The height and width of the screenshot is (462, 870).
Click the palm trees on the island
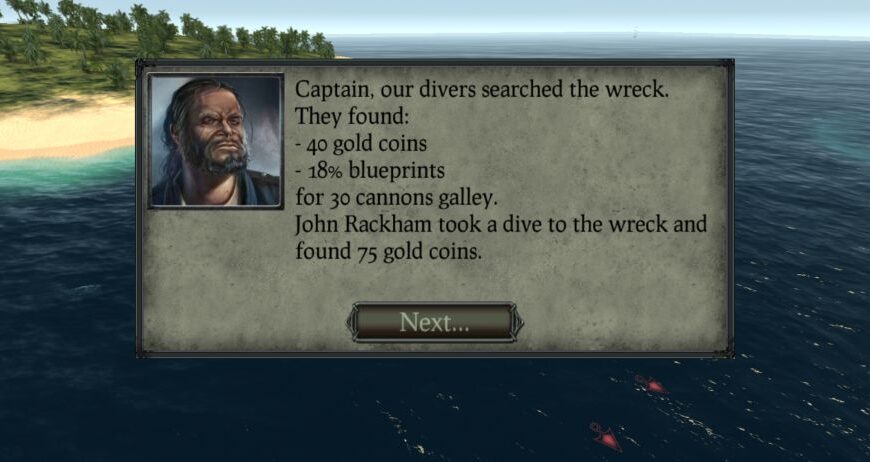[x=166, y=31]
